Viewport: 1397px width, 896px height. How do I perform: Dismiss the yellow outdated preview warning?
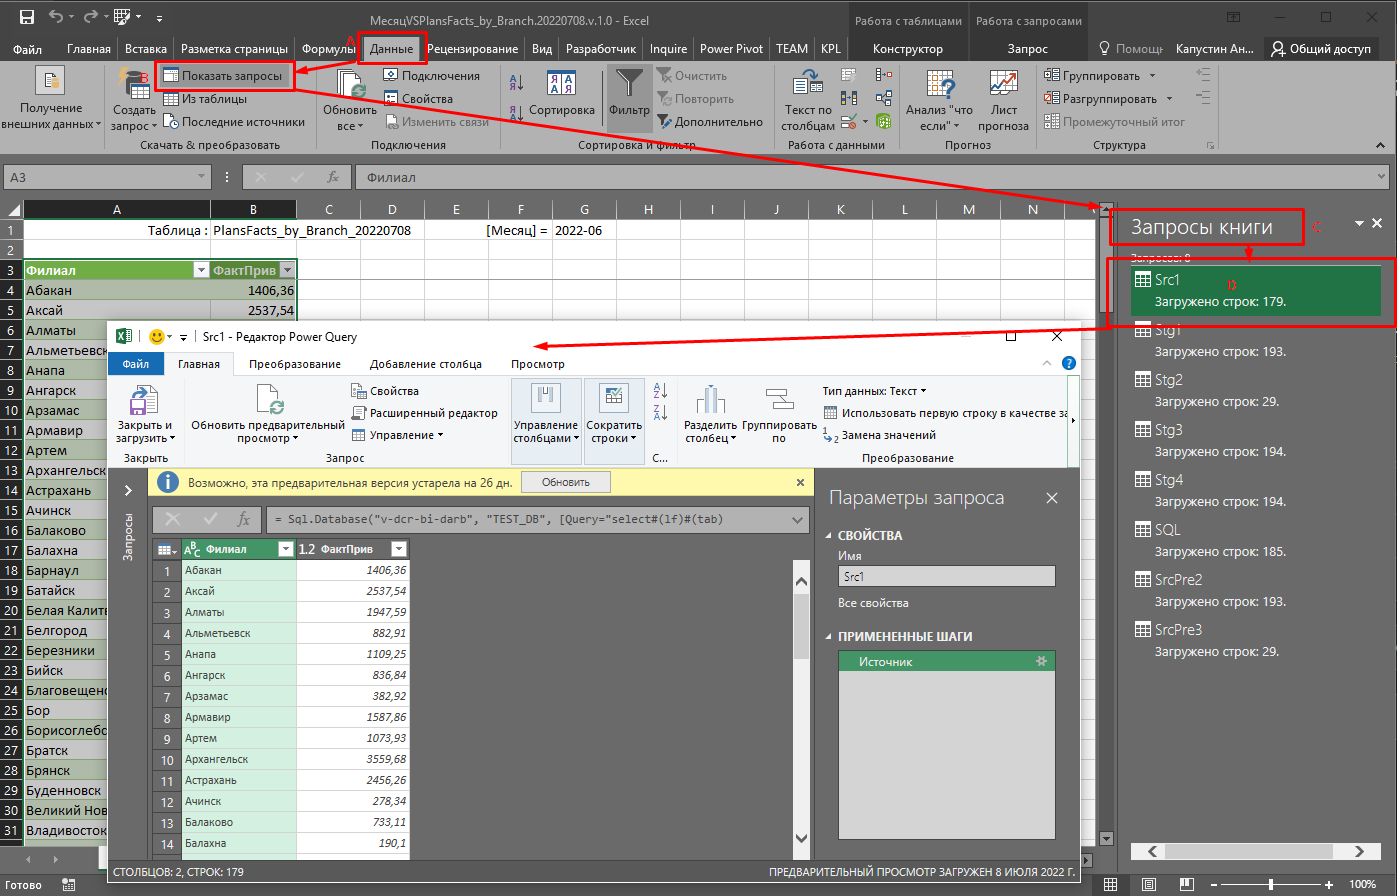point(800,482)
